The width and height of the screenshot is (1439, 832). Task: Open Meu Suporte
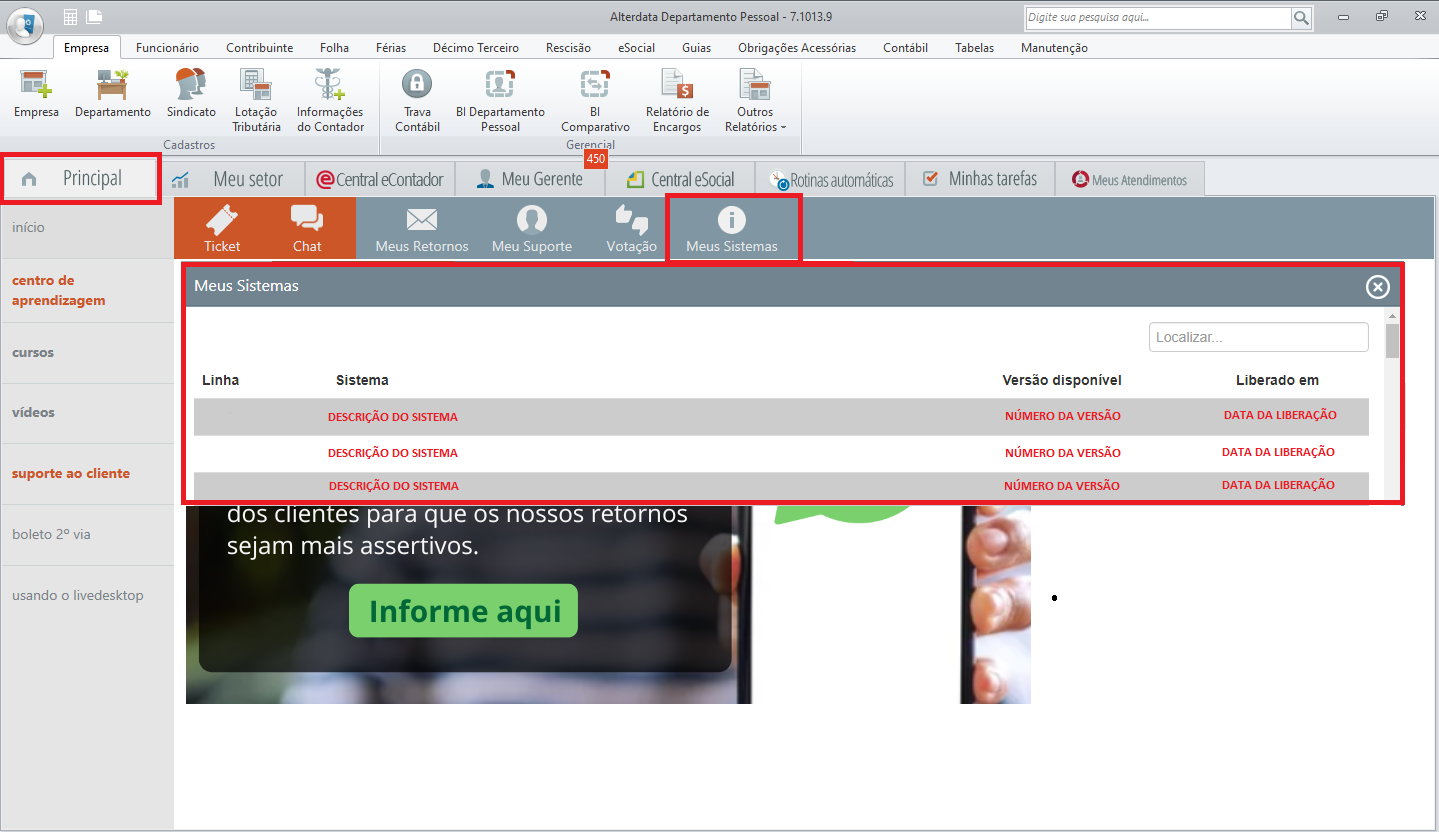[532, 228]
